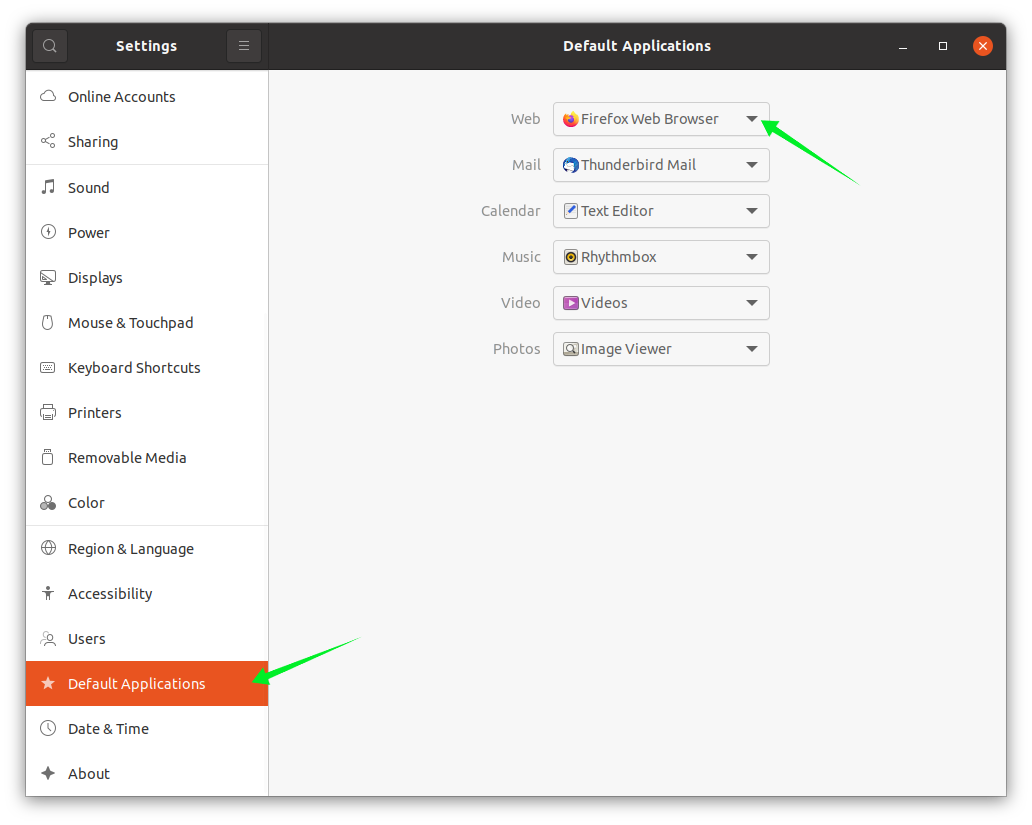Switch to the Displays panel
This screenshot has width=1032, height=825.
(x=147, y=277)
